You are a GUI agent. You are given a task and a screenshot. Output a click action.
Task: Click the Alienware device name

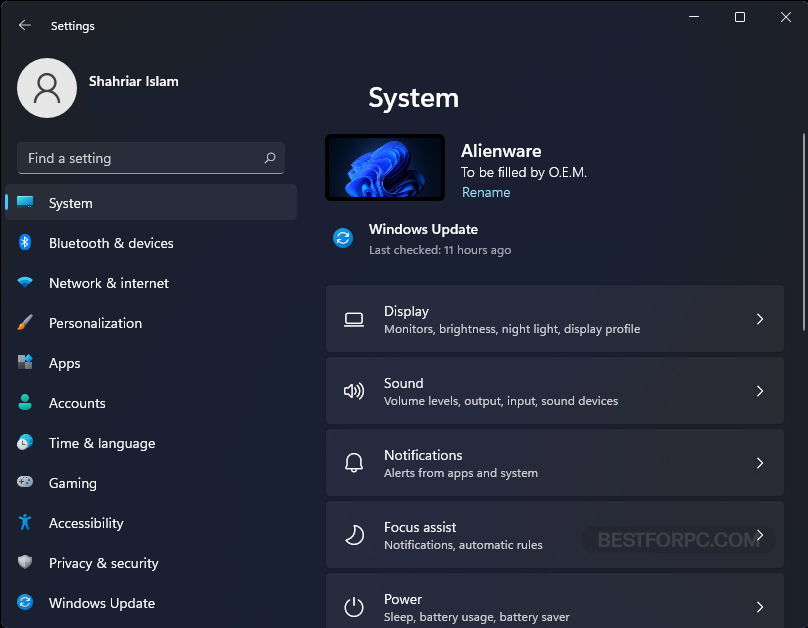click(501, 151)
